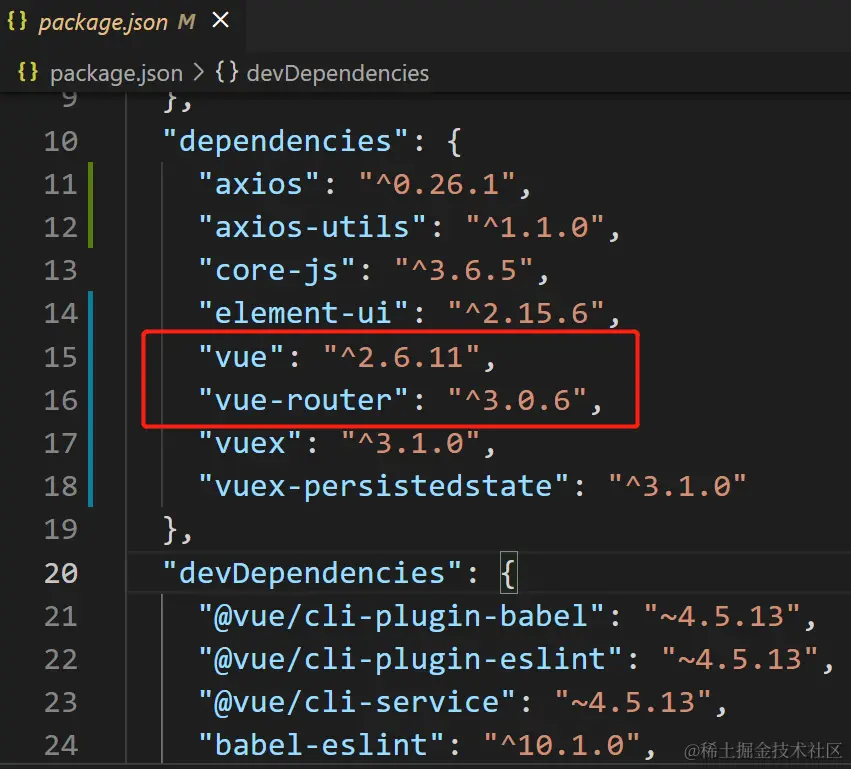
Task: Click line number 10 in gutter
Action: [61, 142]
